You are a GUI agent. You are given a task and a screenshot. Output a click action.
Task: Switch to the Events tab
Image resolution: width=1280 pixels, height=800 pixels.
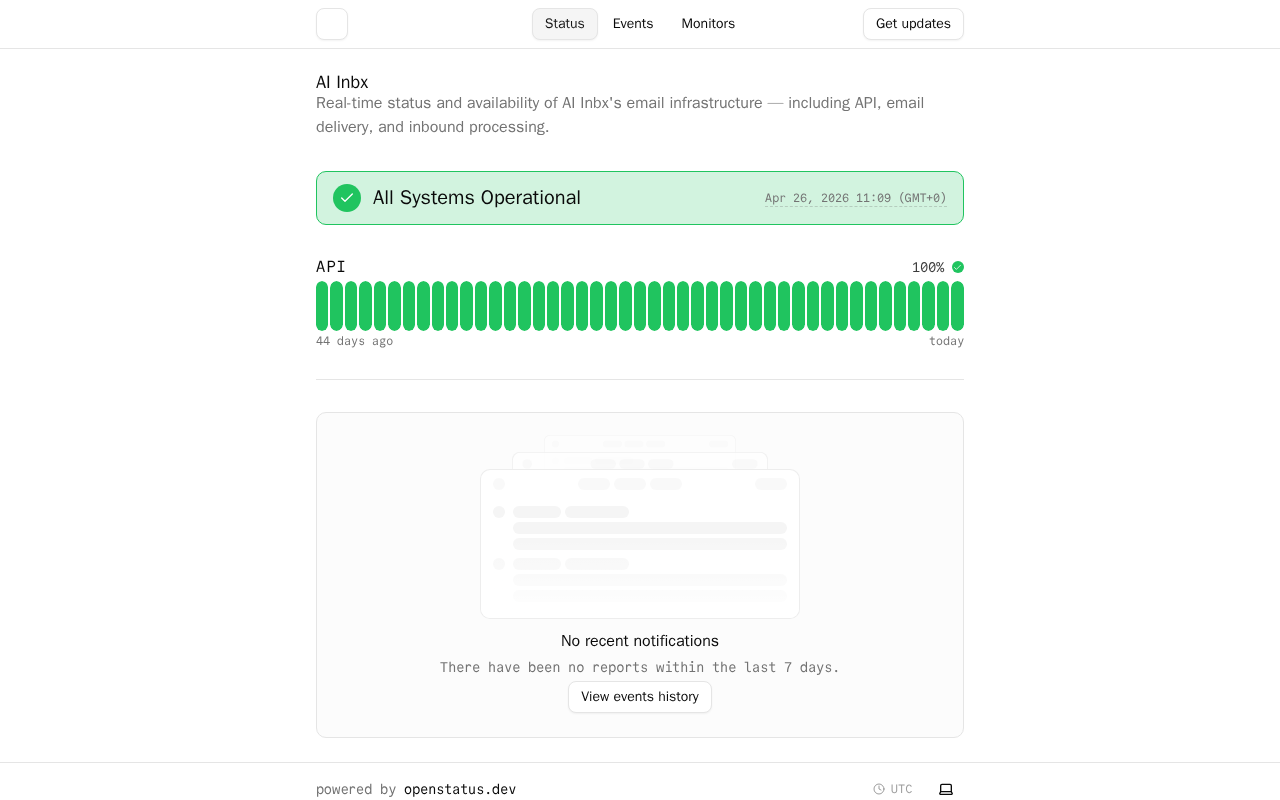tap(633, 24)
